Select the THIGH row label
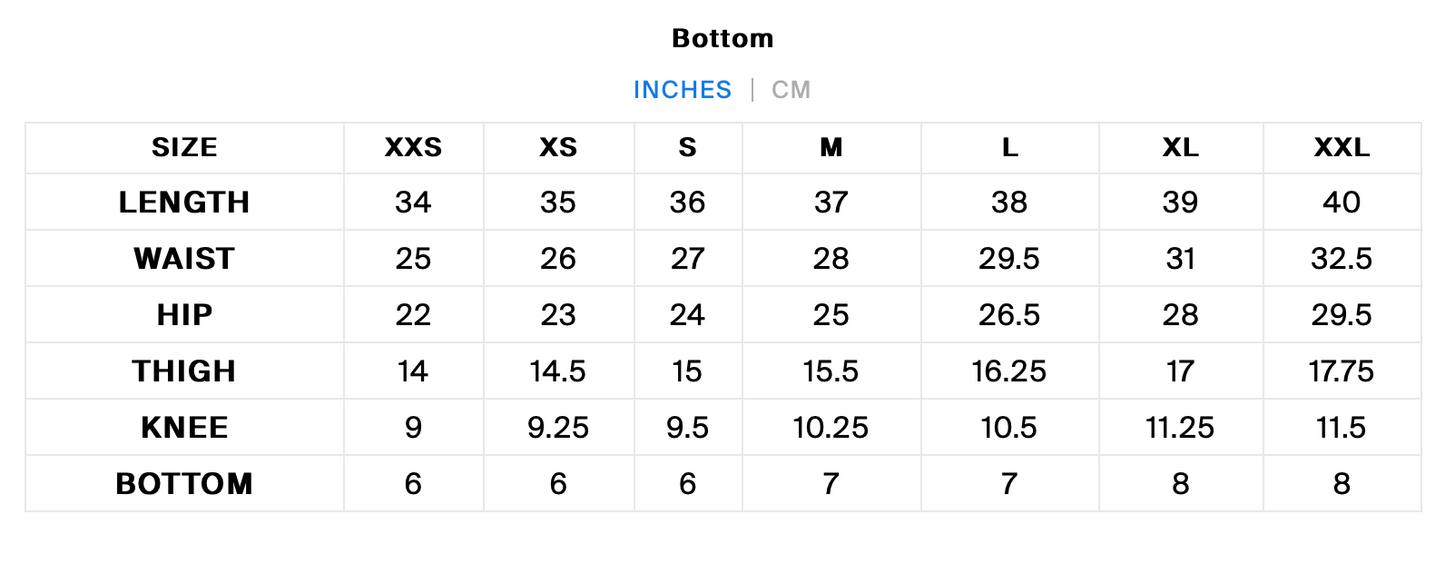 pyautogui.click(x=184, y=371)
